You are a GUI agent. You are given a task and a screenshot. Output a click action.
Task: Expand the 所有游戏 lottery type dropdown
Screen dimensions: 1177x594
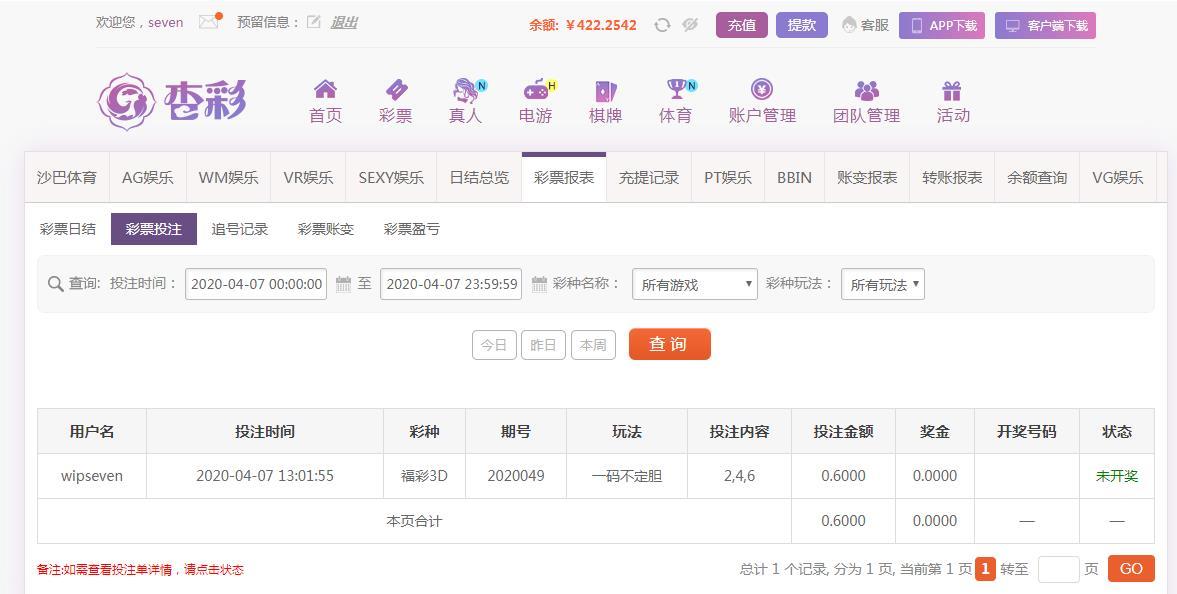[x=695, y=284]
